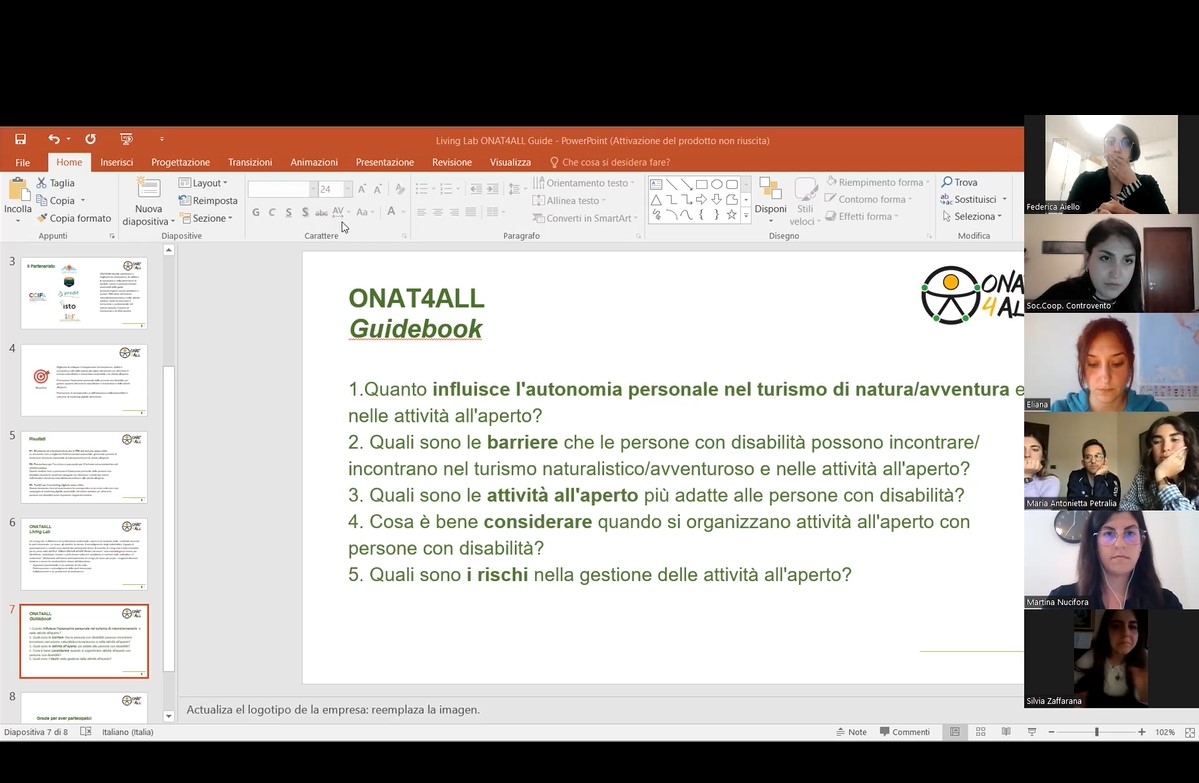Open Converti in SmartArt menu
Screen dimensions: 1199x783
coord(585,218)
